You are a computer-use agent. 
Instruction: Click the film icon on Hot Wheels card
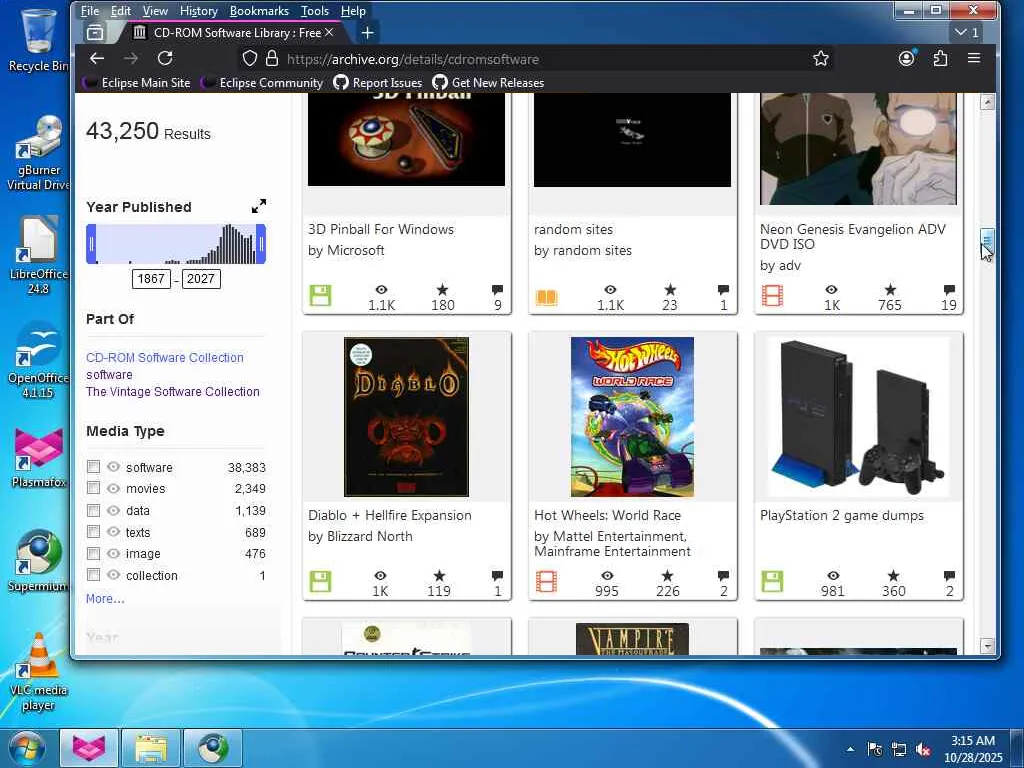pos(546,581)
